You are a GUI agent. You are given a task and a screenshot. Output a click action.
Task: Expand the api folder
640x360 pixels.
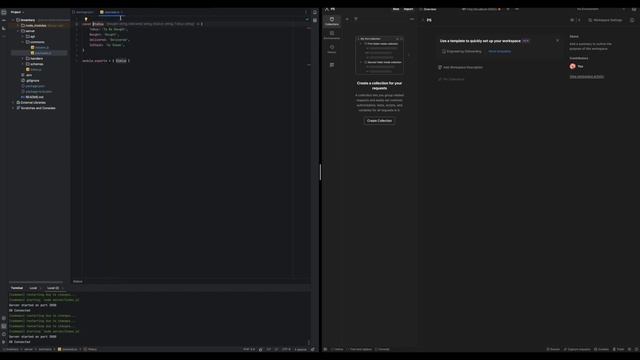(x=23, y=36)
